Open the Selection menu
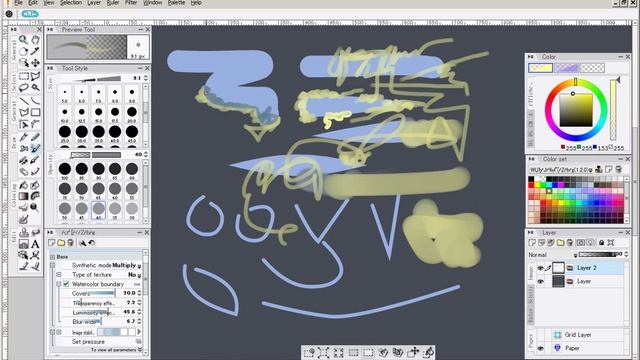This screenshot has width=640, height=360. tap(71, 3)
